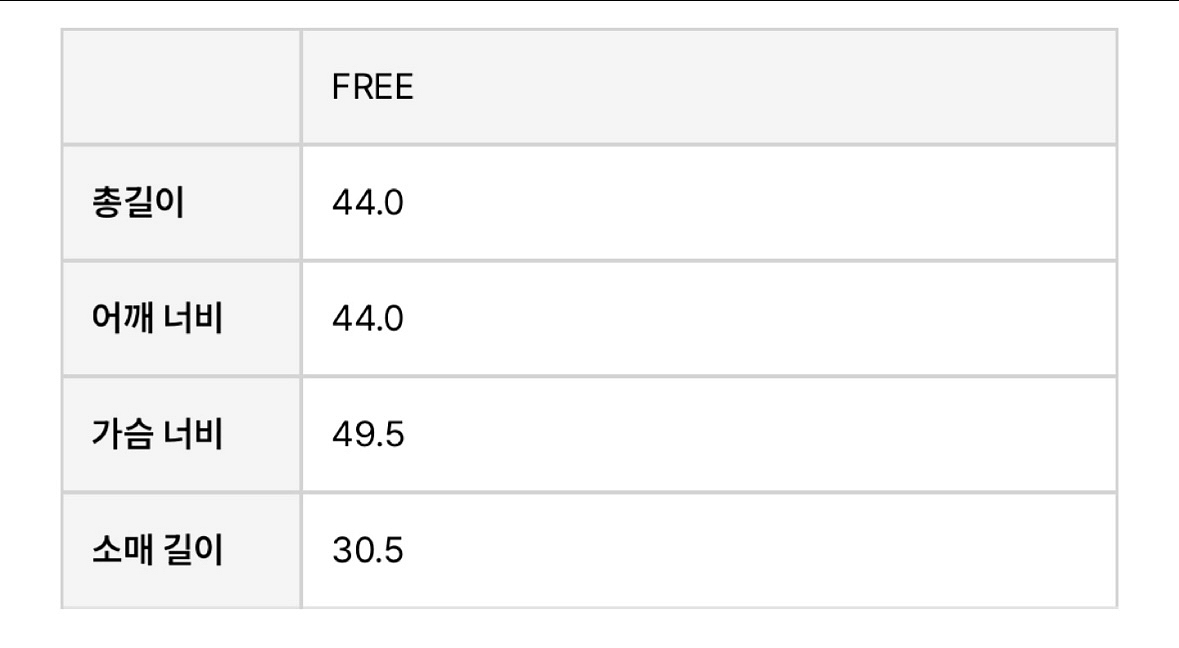
Task: Click the dark divider line above table
Action: click(x=590, y=1)
